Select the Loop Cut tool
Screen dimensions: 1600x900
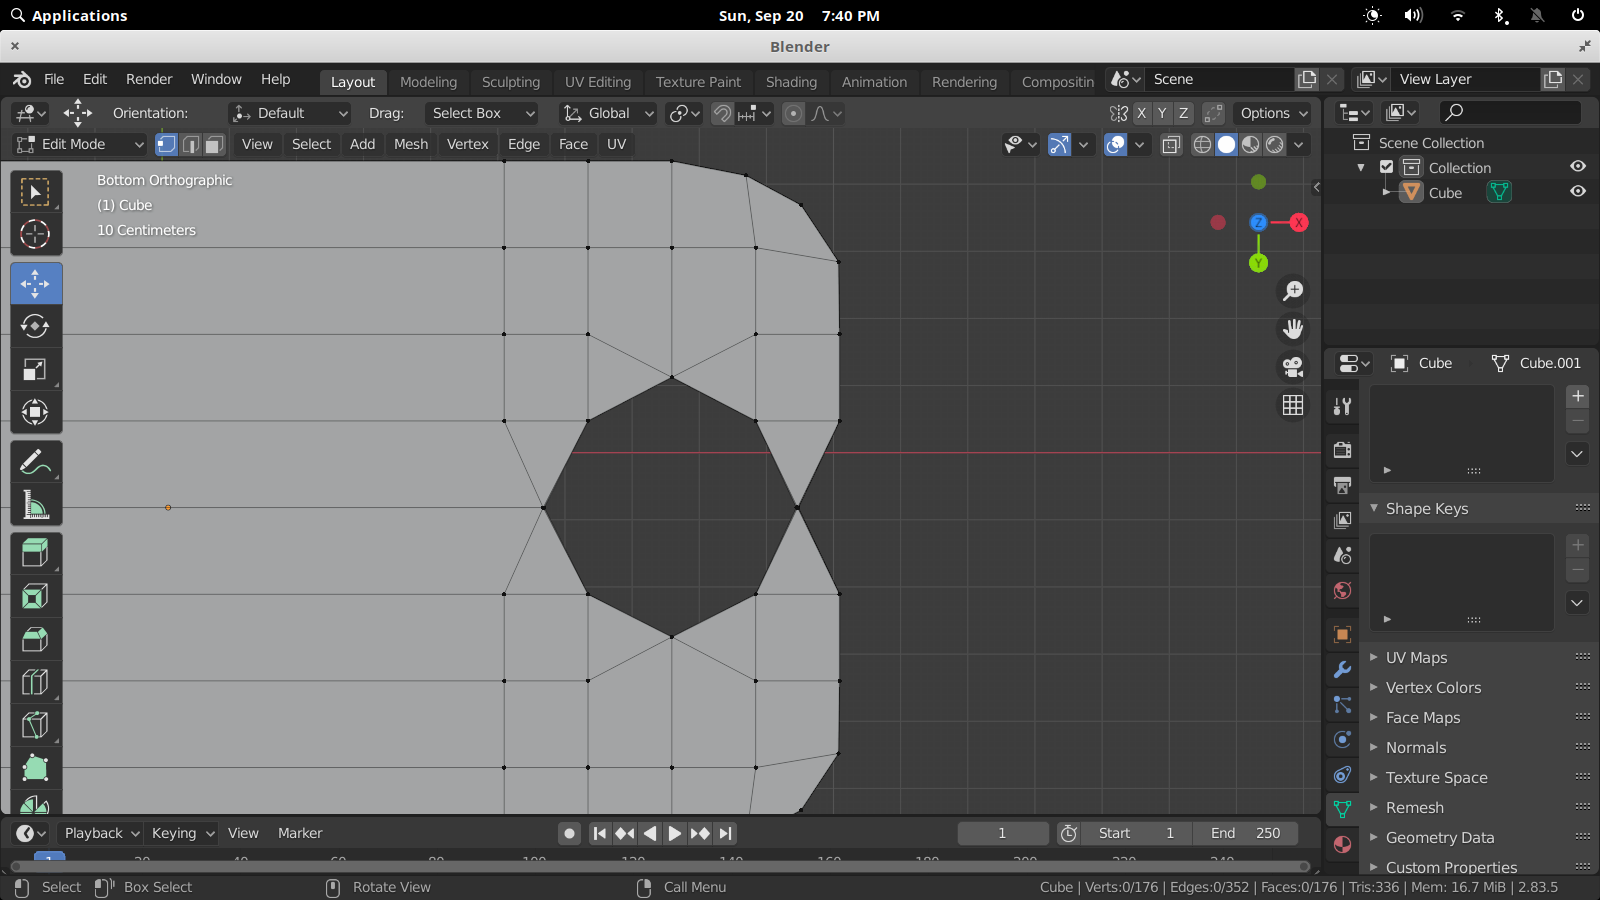[35, 682]
